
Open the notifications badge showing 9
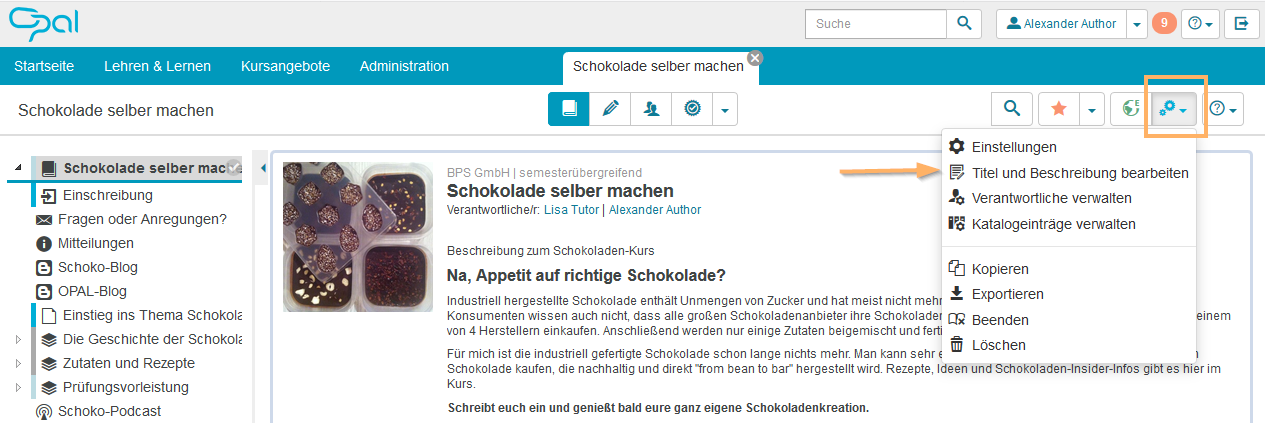pyautogui.click(x=1164, y=23)
